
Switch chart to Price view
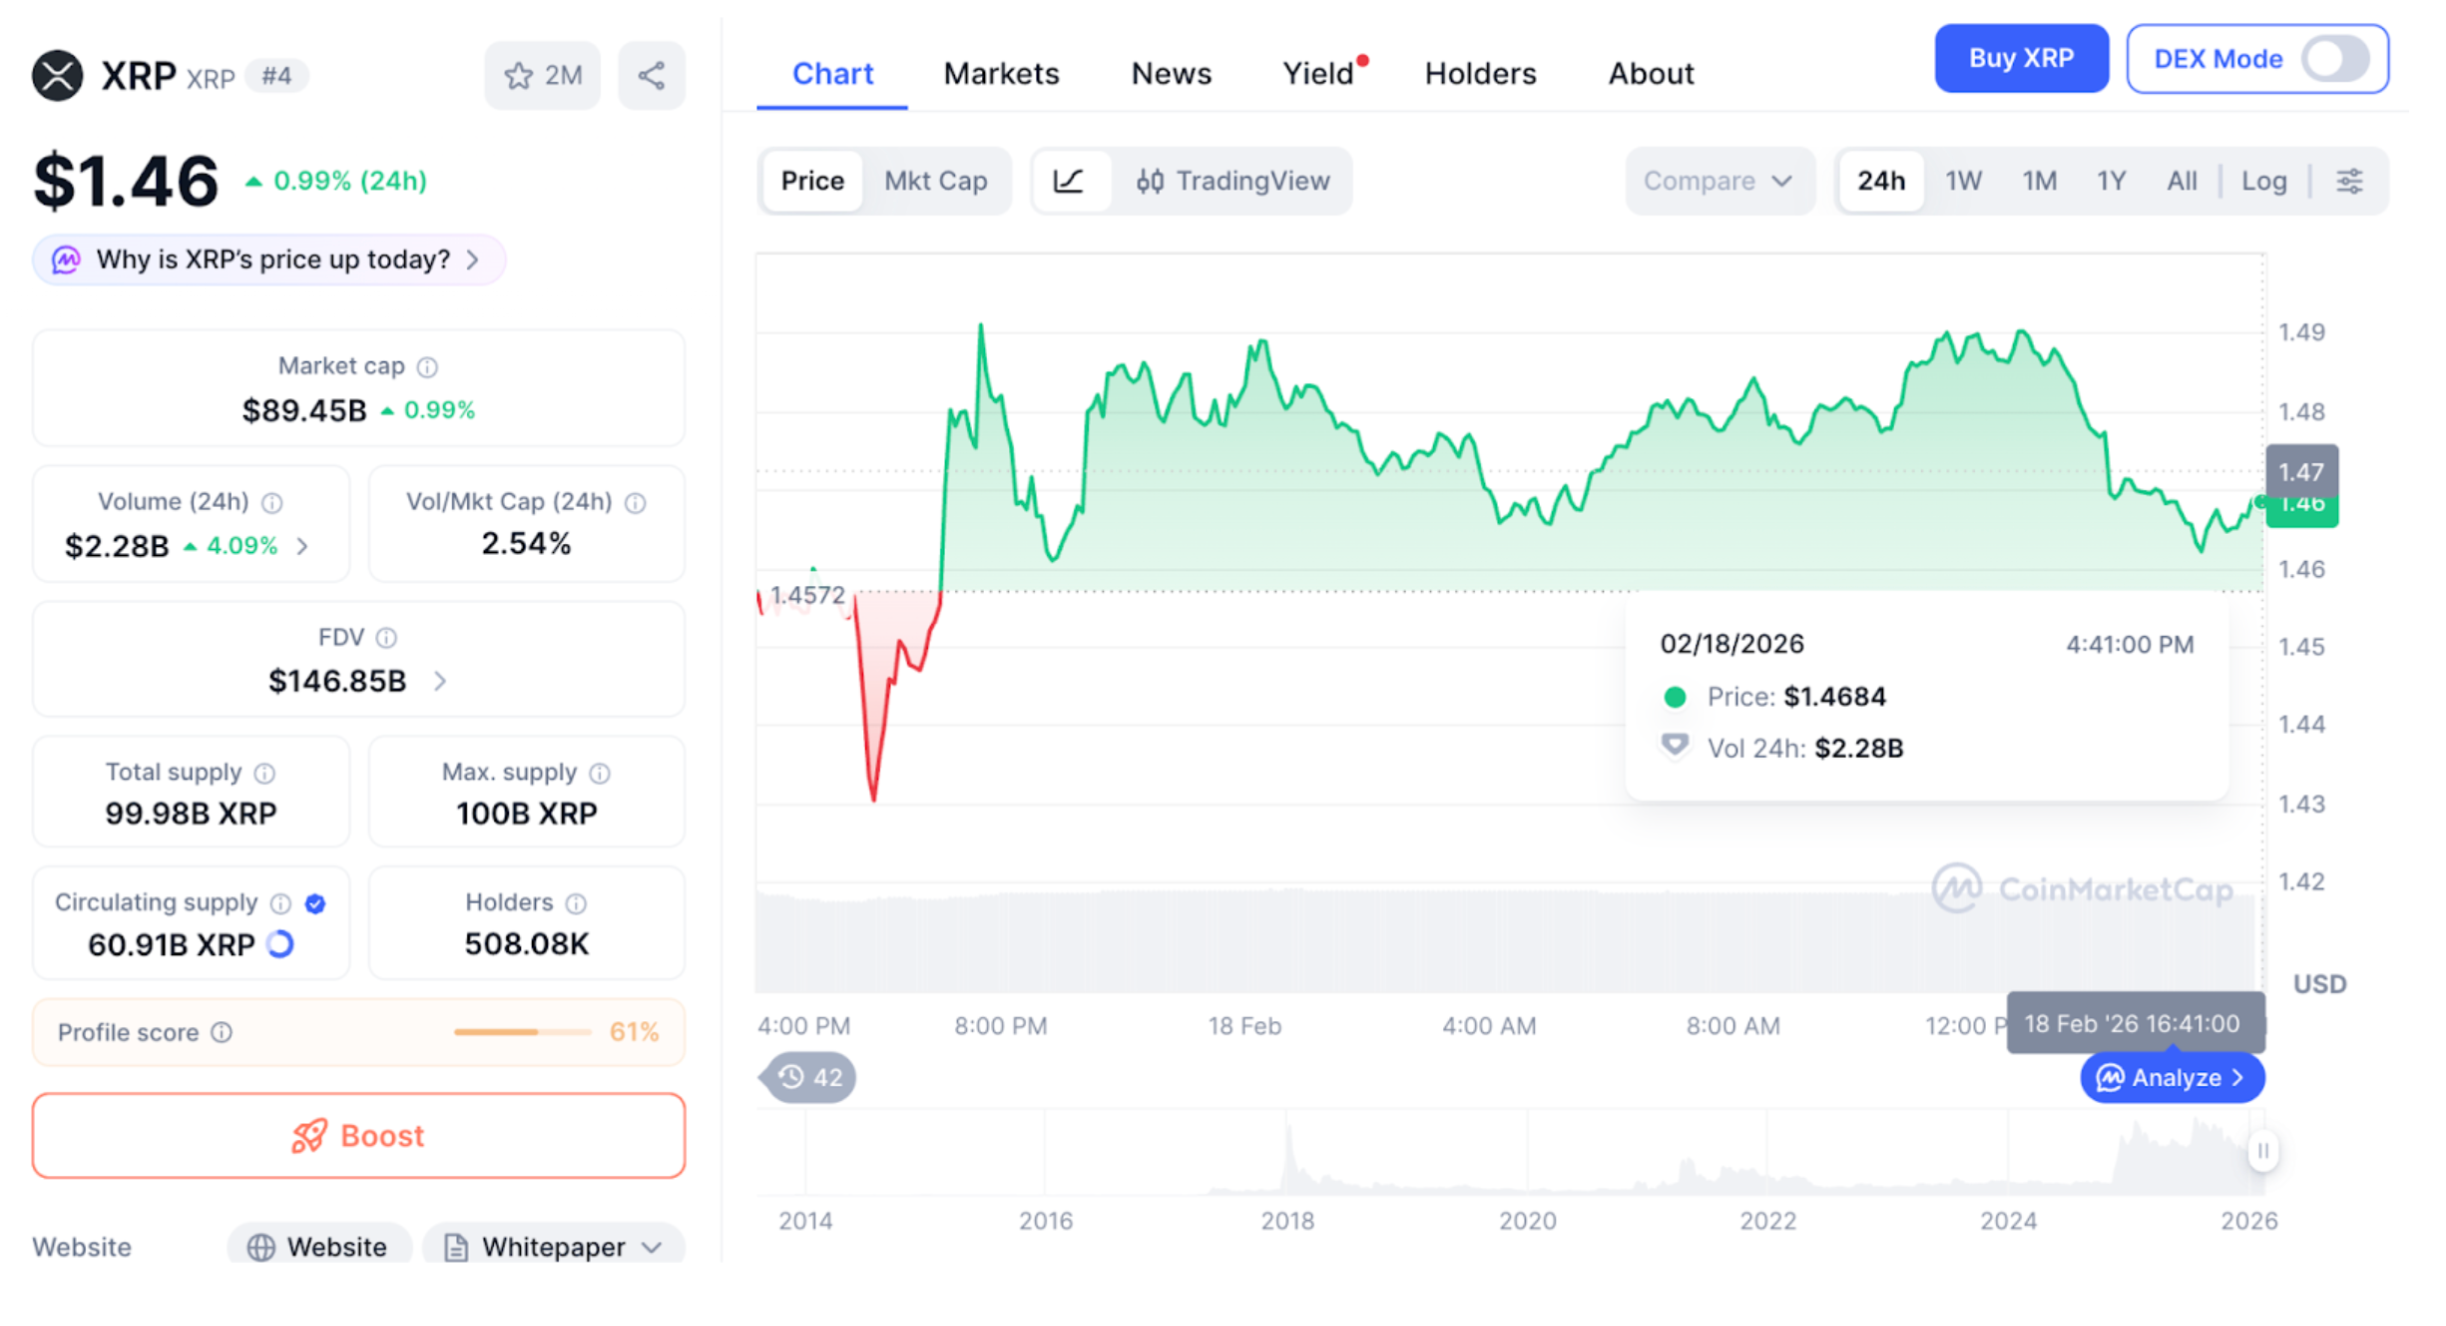pos(812,181)
